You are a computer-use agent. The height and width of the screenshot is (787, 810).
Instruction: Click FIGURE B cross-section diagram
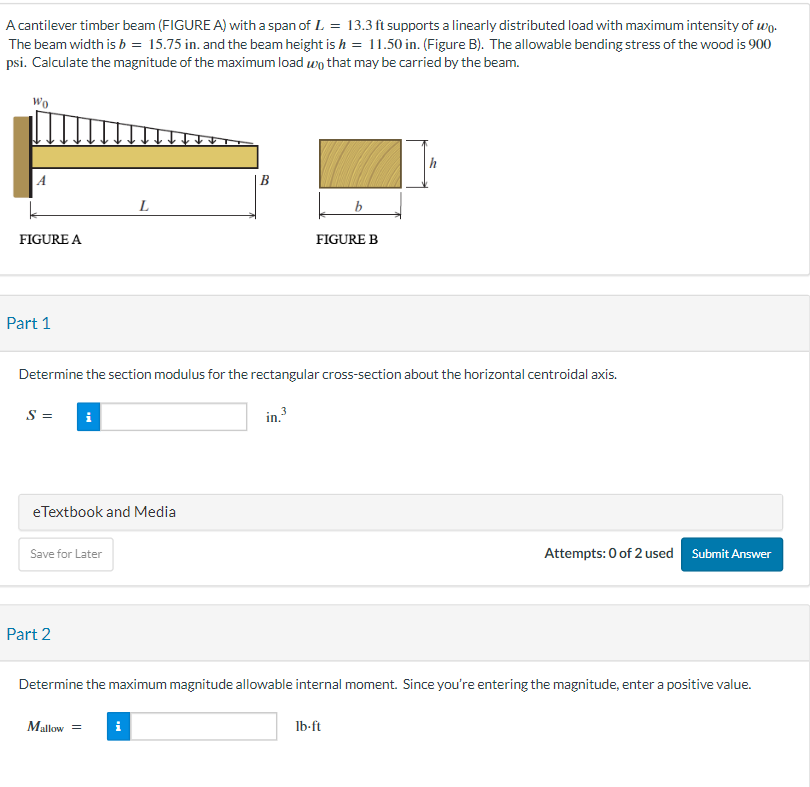tap(358, 163)
